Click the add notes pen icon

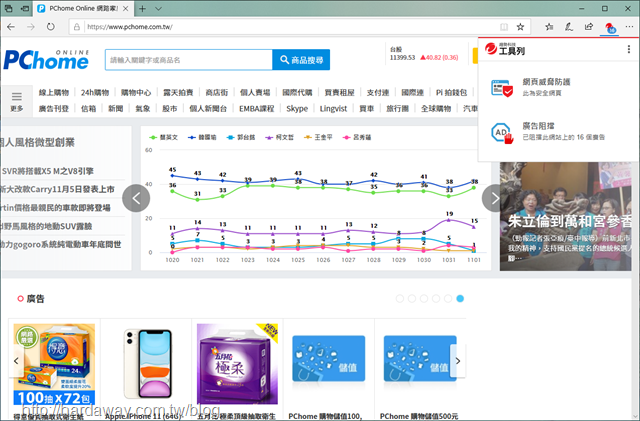point(569,27)
